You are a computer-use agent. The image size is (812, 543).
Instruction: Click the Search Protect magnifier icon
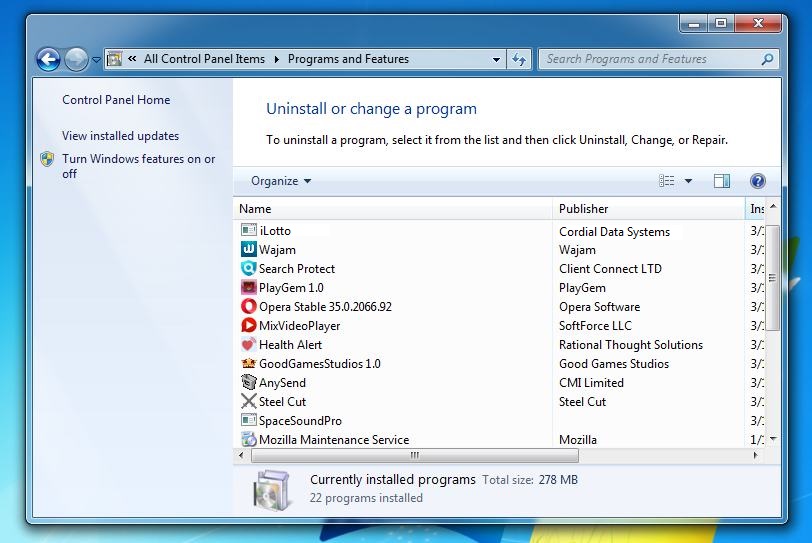click(x=249, y=268)
